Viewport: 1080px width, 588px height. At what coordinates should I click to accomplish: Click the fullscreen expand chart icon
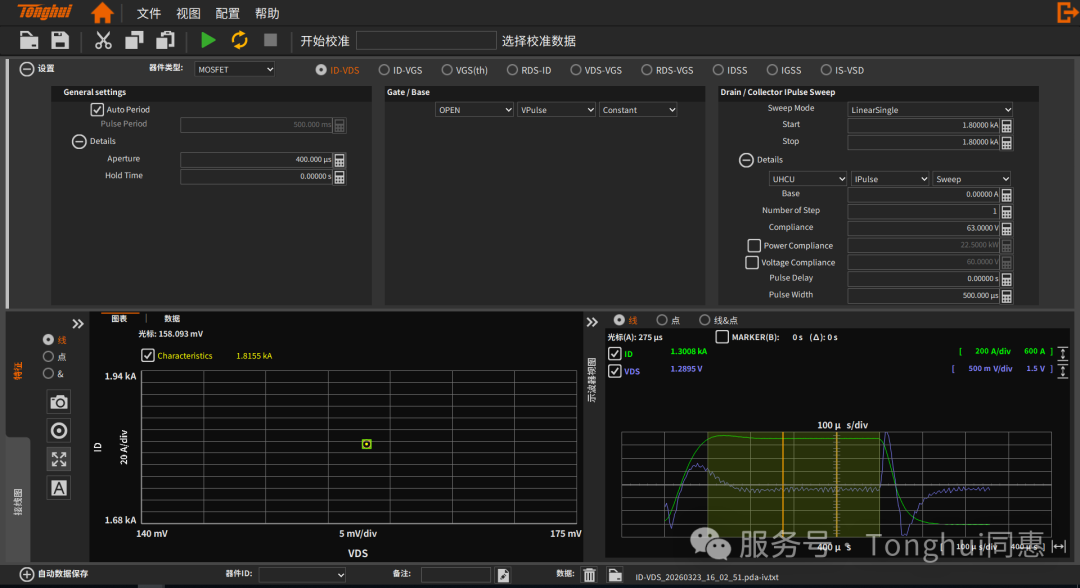[59, 459]
